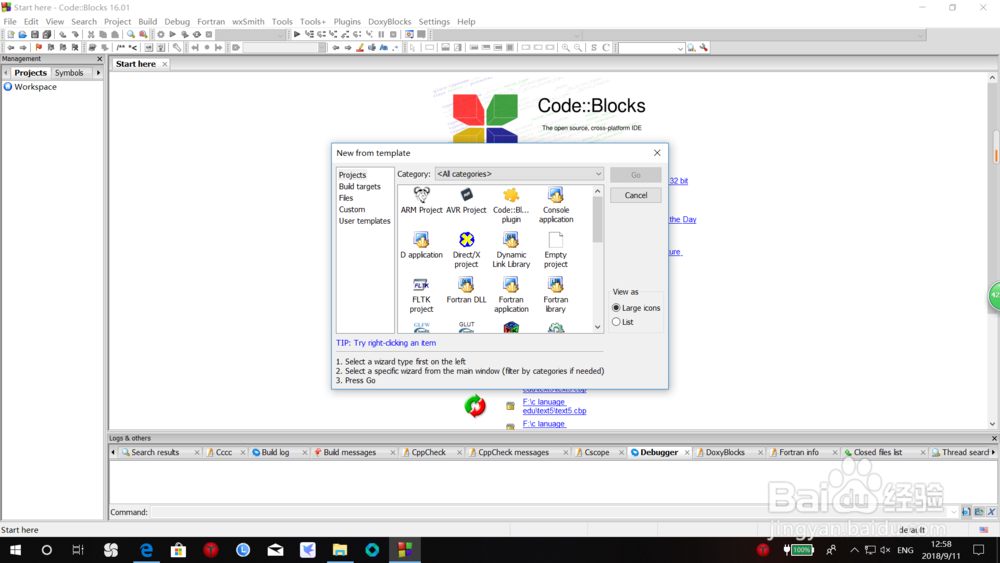Click the Toggle bookmark red flag icon
Screen dimensions: 1000x563
(x=38, y=48)
